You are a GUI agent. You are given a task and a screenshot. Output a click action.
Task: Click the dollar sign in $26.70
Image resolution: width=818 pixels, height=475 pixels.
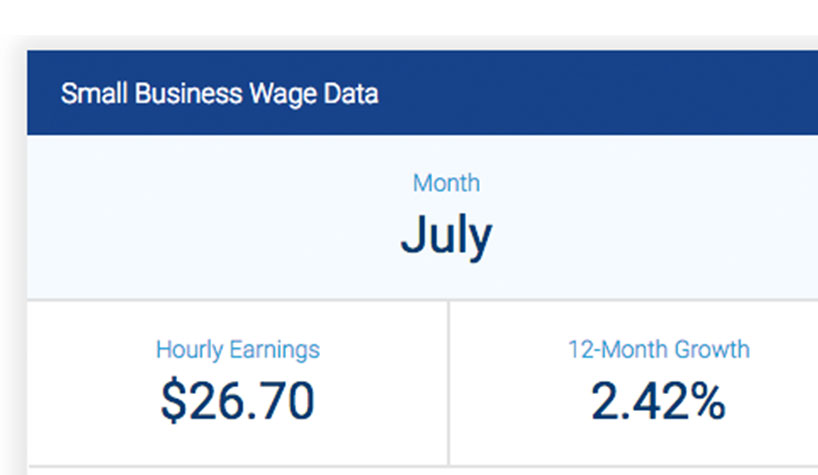click(174, 400)
